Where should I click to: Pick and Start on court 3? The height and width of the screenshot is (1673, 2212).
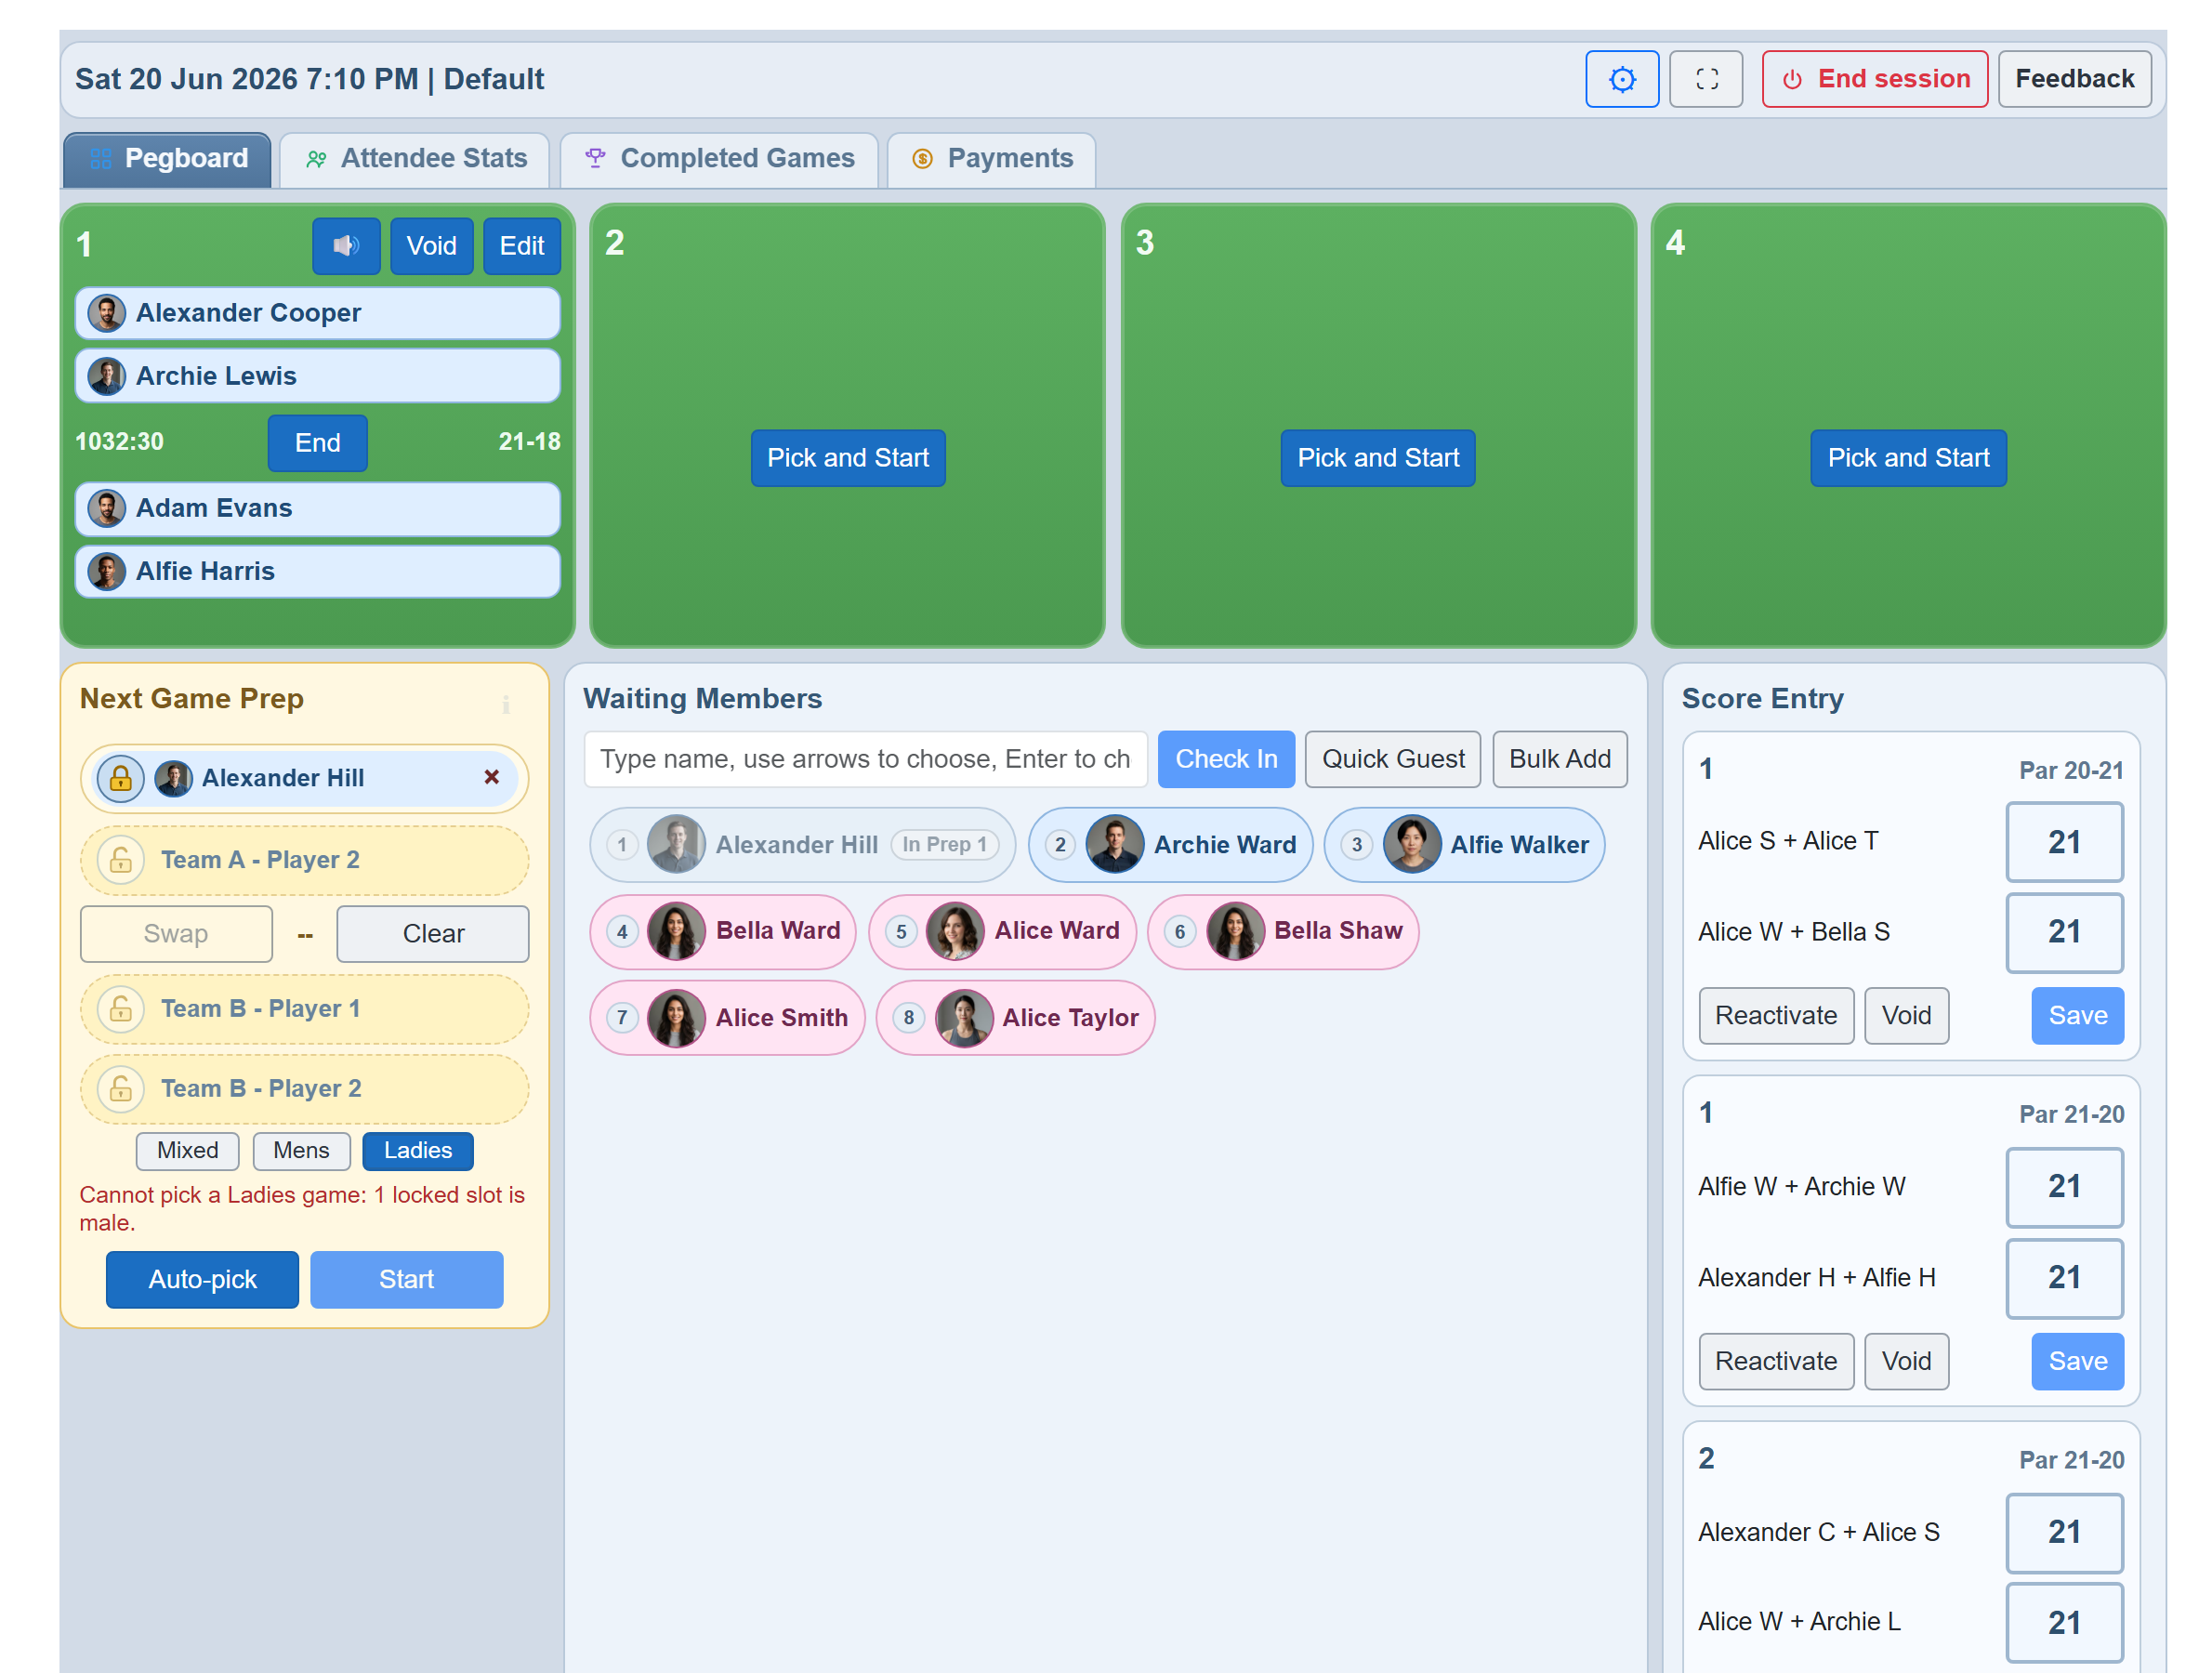(1378, 458)
